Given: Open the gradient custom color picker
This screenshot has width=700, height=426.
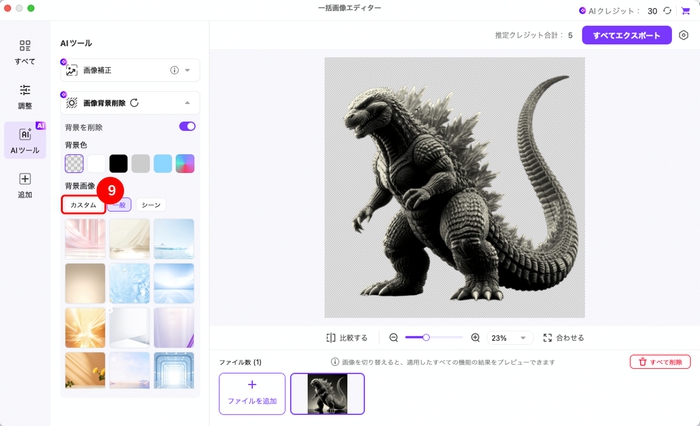Looking at the screenshot, I should (x=185, y=163).
